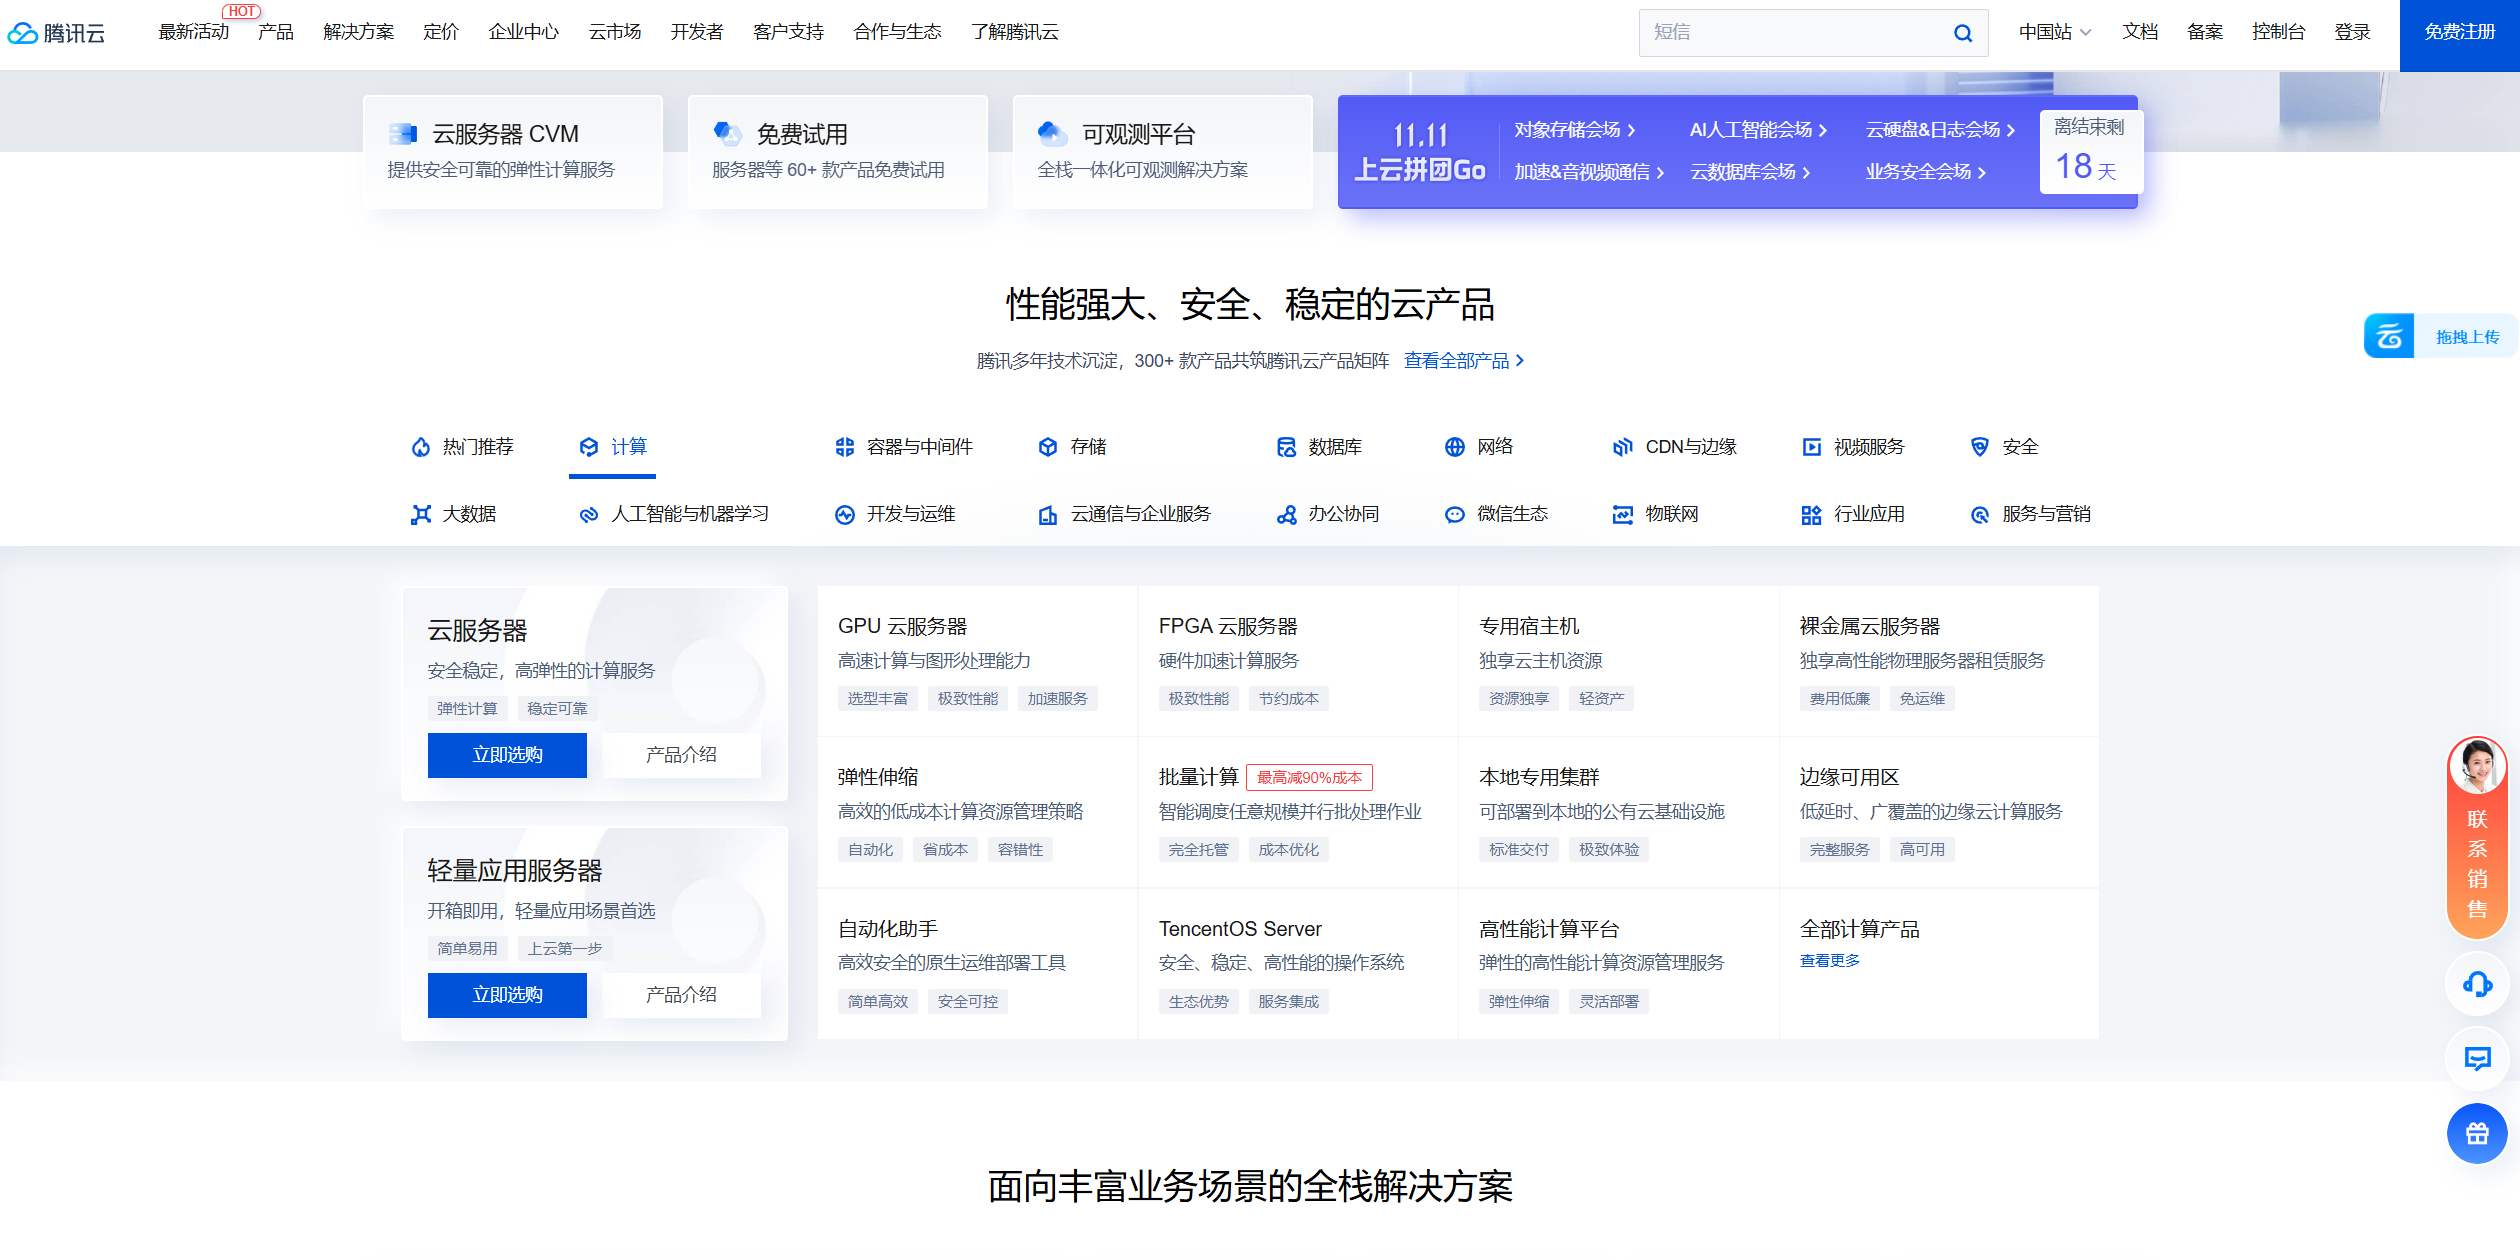Open the 云市场 menu item
The image size is (2520, 1260).
(614, 32)
